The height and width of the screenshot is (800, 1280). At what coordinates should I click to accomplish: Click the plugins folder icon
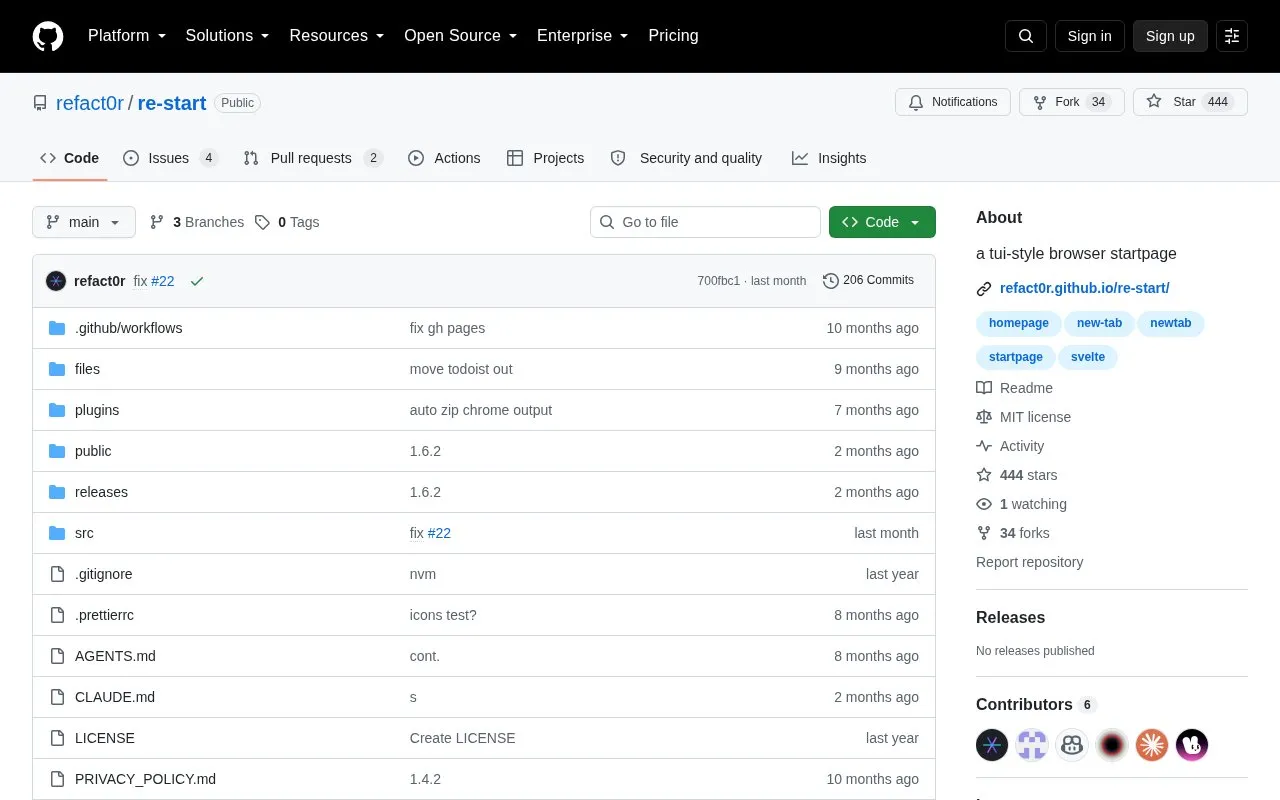[x=57, y=410]
